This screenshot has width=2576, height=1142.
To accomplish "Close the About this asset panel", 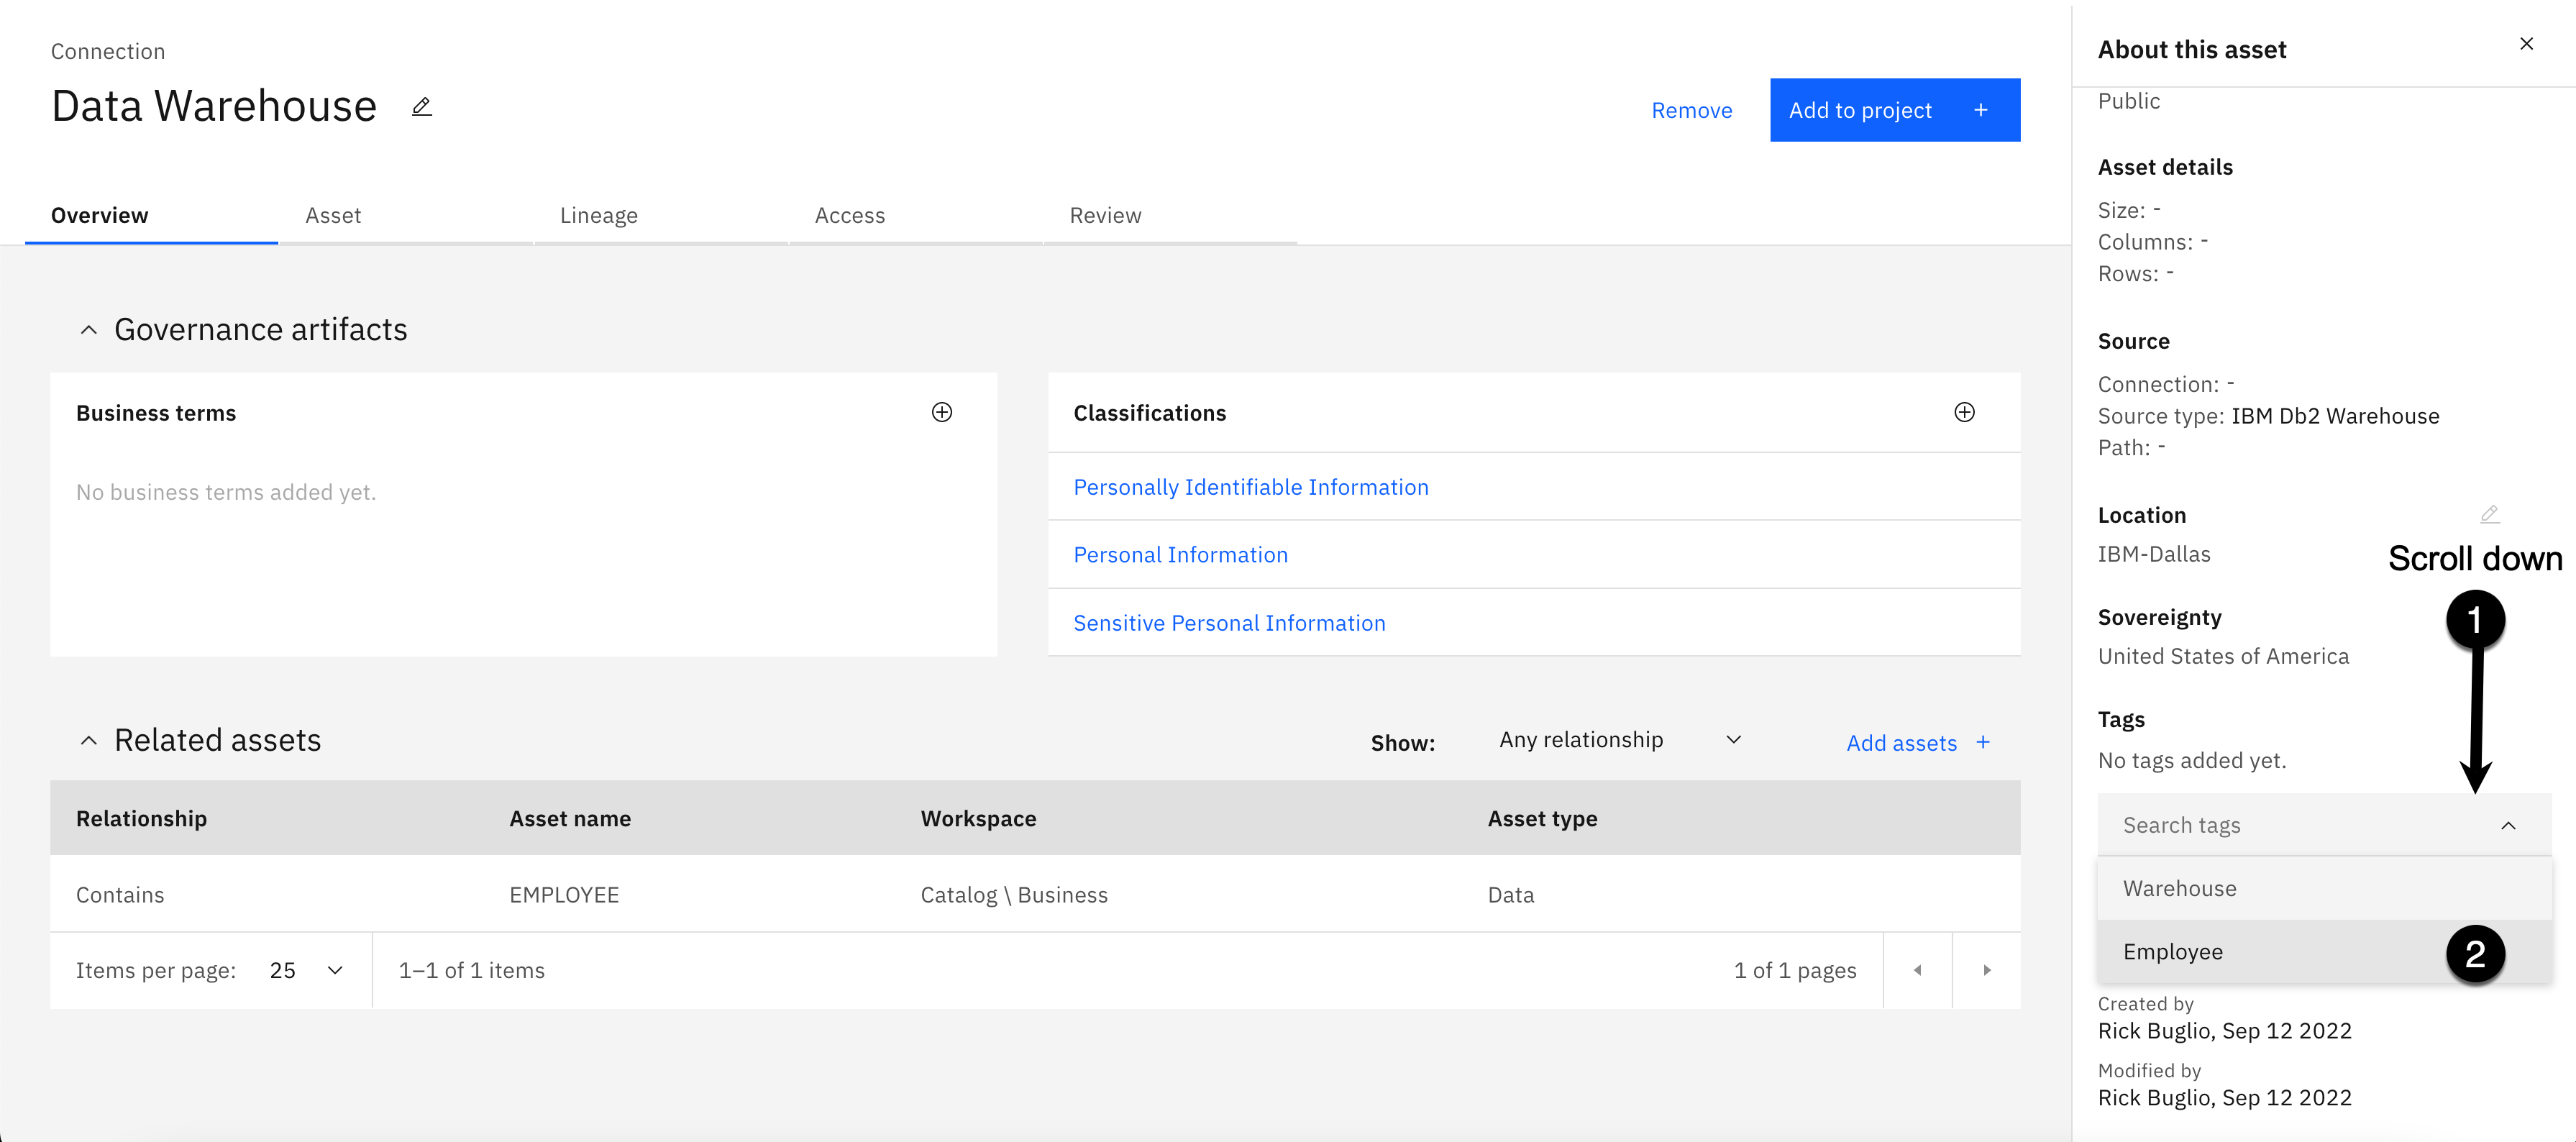I will pyautogui.click(x=2526, y=44).
